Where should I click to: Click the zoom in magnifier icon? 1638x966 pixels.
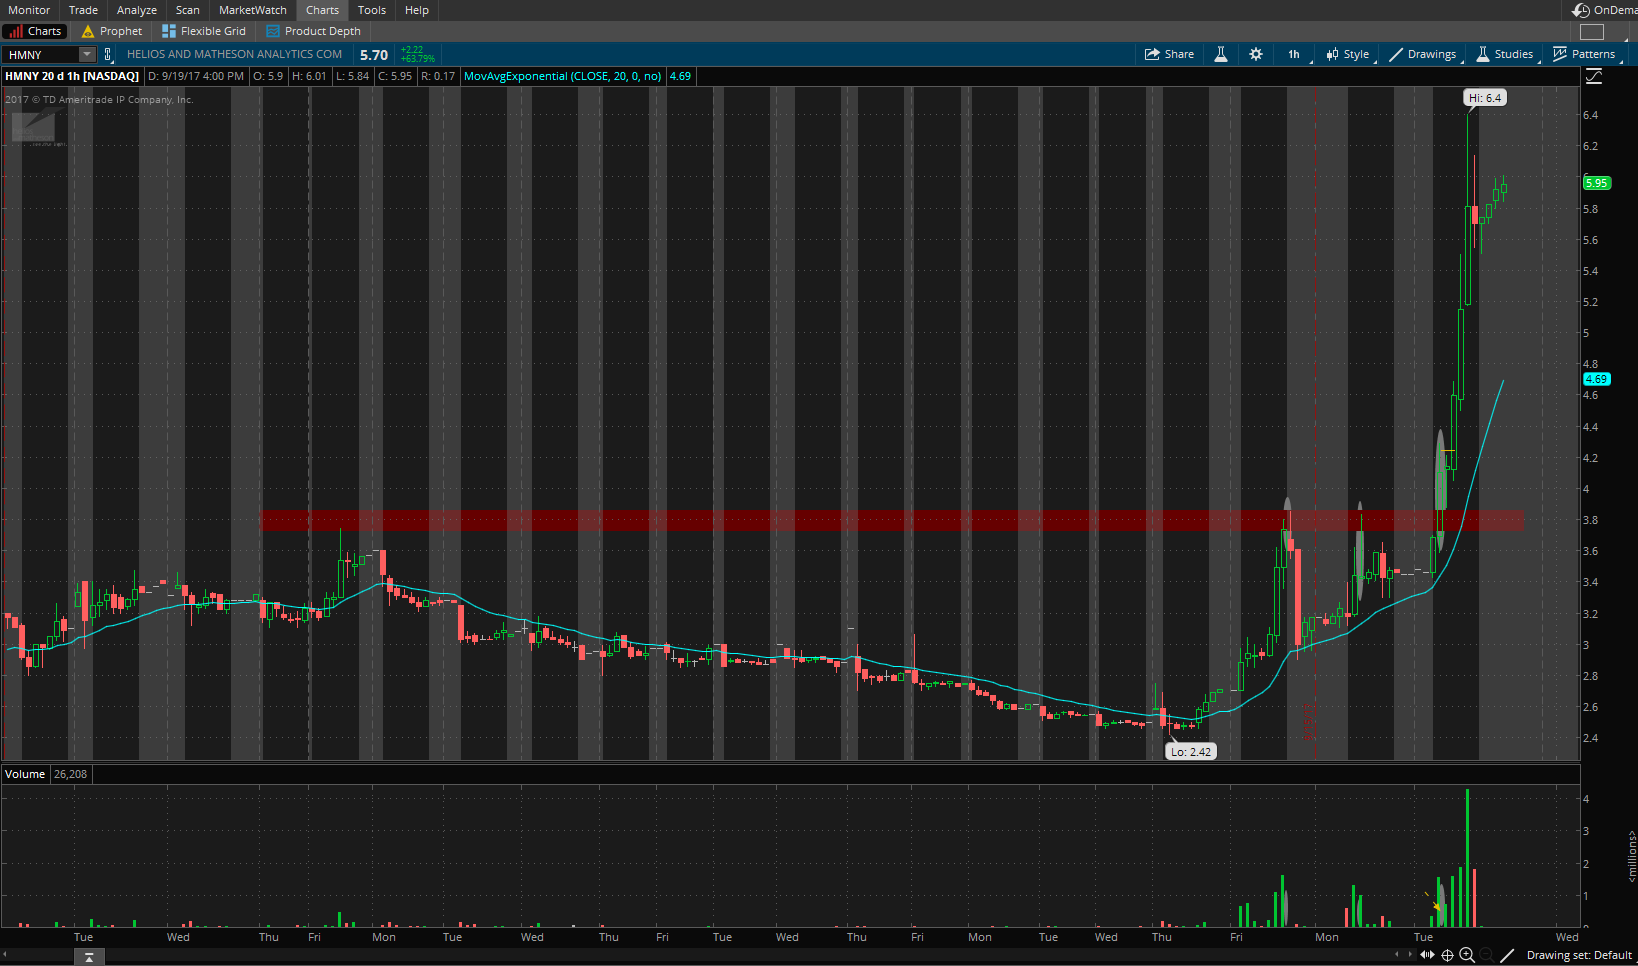(1467, 955)
